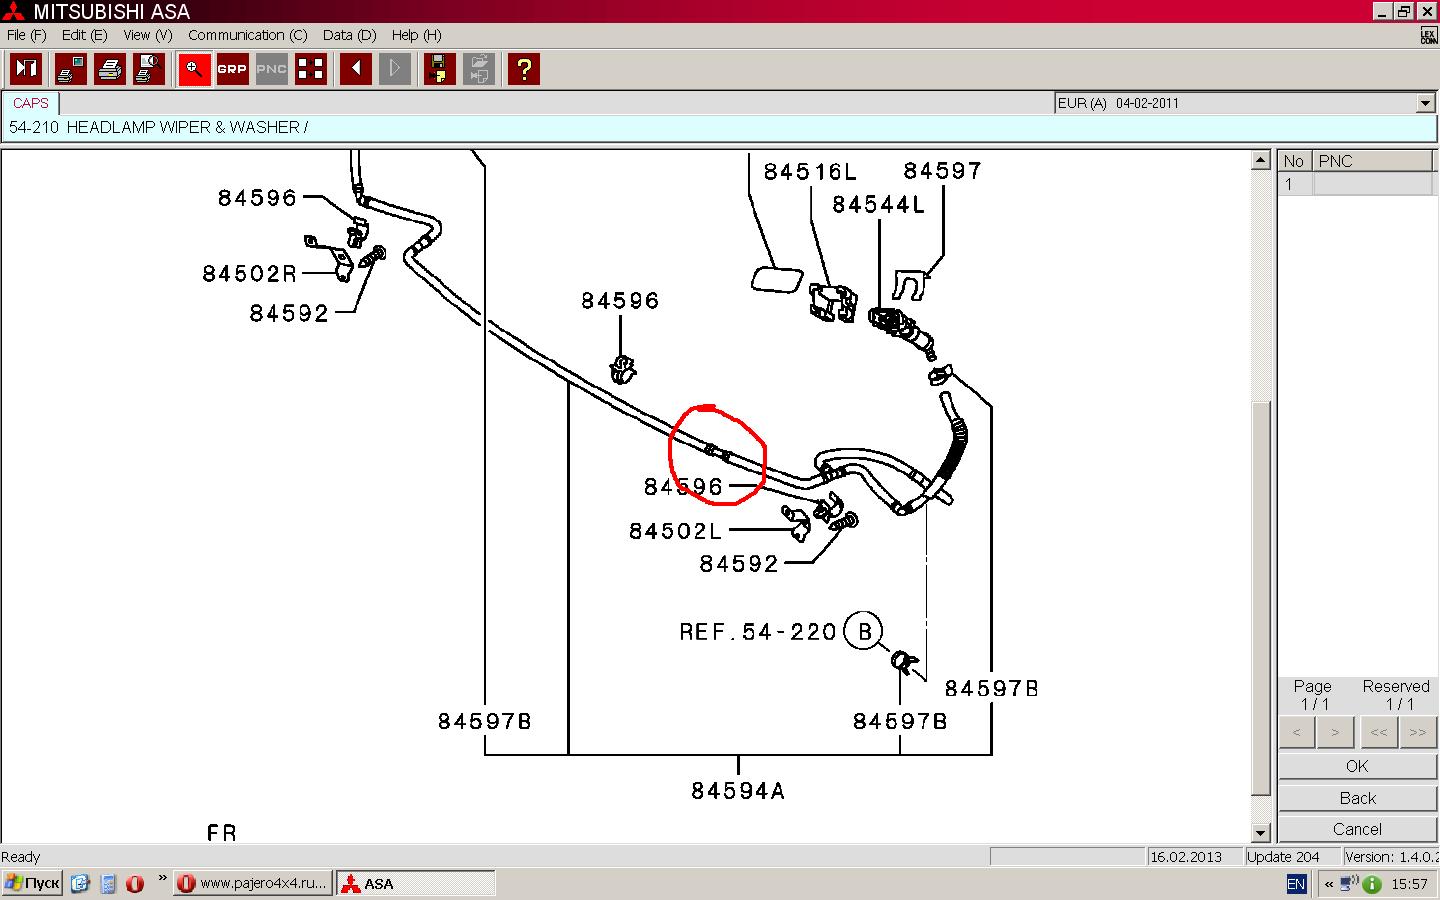The image size is (1440, 900).
Task: Click the LEX icon at menu bar right
Action: [x=1429, y=36]
